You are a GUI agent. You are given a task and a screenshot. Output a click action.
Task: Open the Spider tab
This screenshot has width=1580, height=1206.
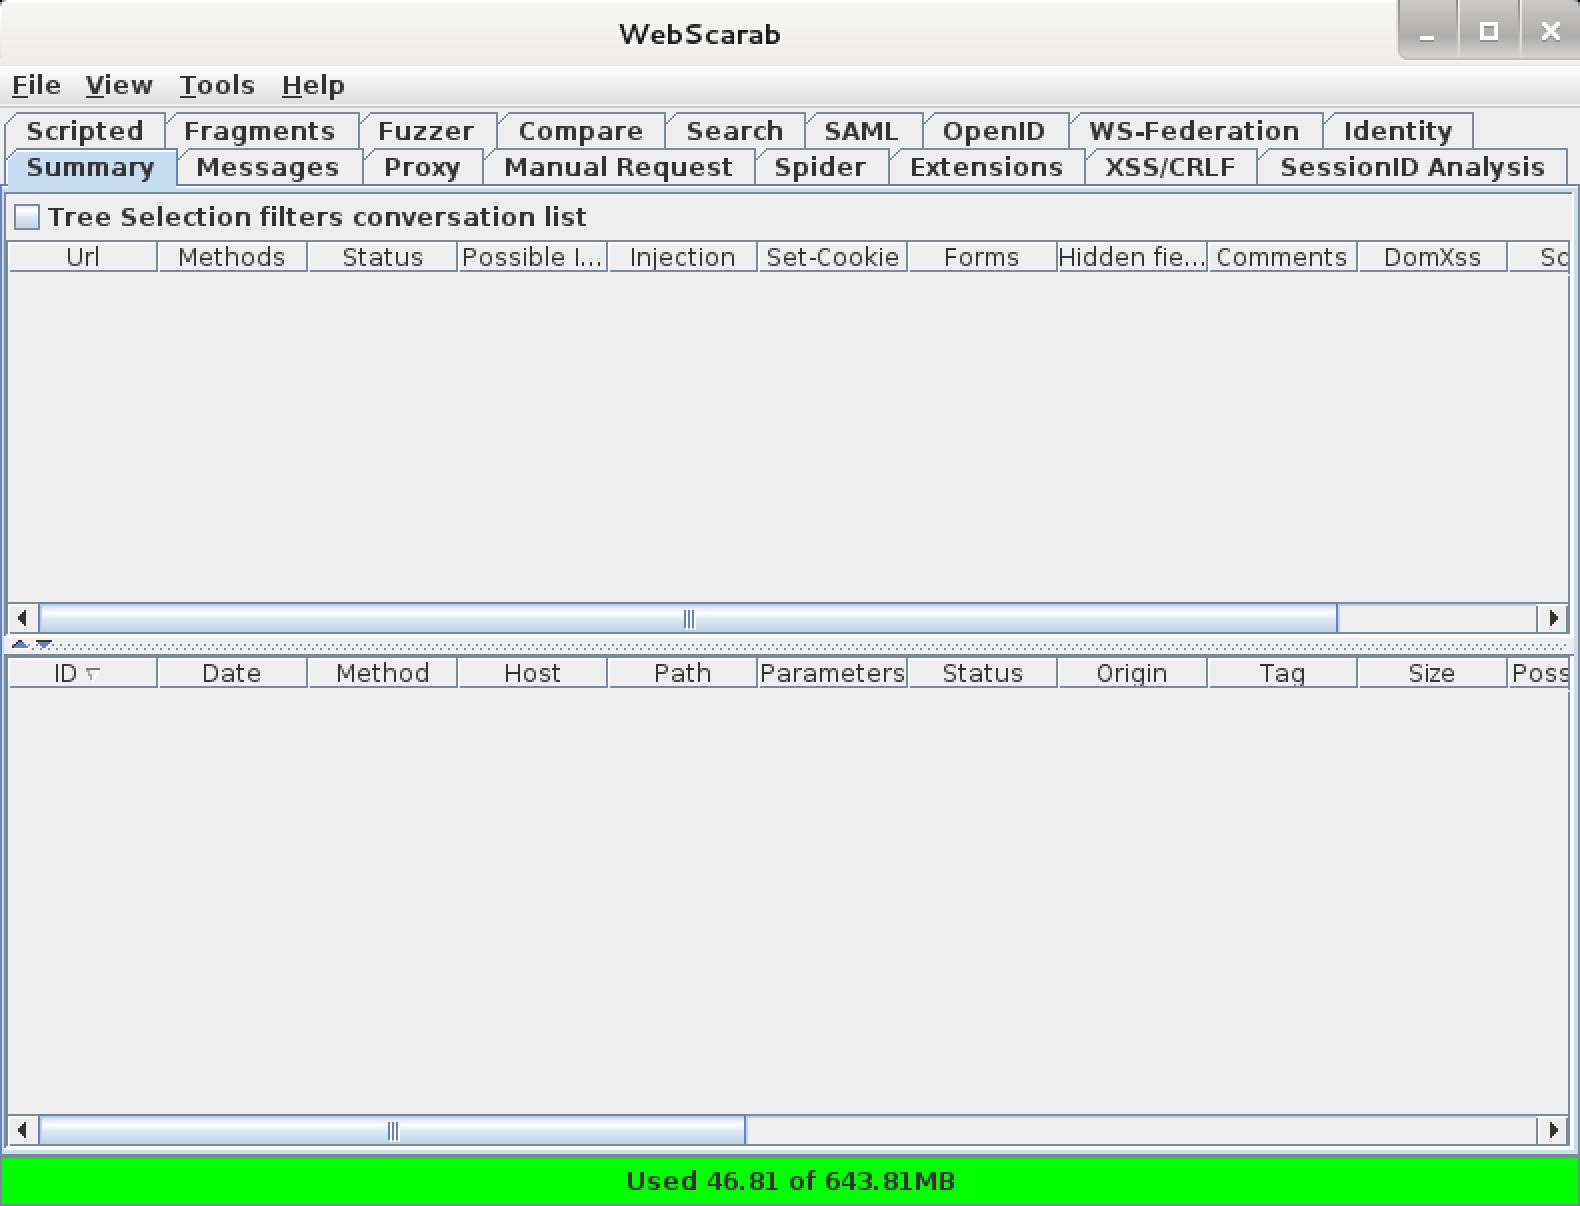(x=819, y=167)
